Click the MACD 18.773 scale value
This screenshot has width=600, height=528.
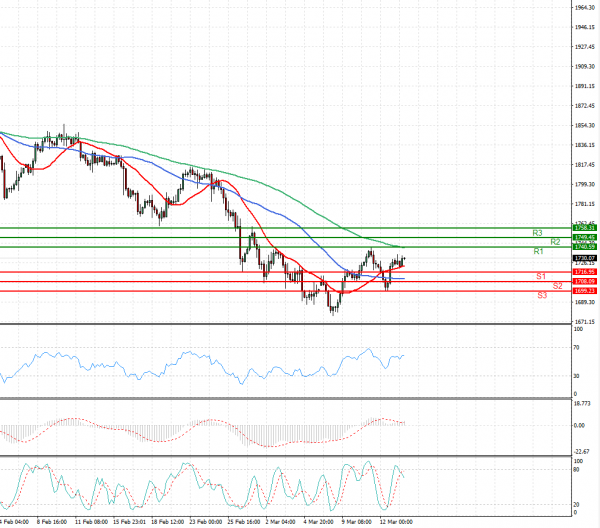[582, 403]
